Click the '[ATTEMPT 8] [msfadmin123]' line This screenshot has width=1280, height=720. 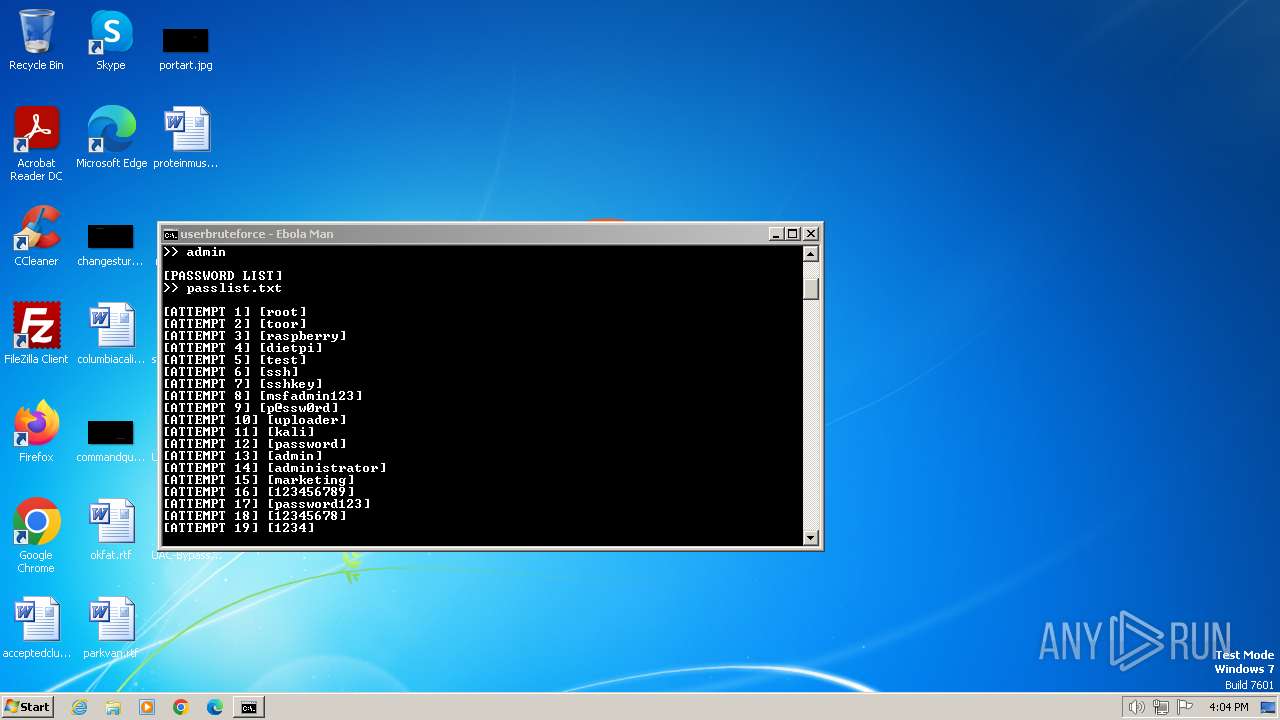pyautogui.click(x=263, y=396)
